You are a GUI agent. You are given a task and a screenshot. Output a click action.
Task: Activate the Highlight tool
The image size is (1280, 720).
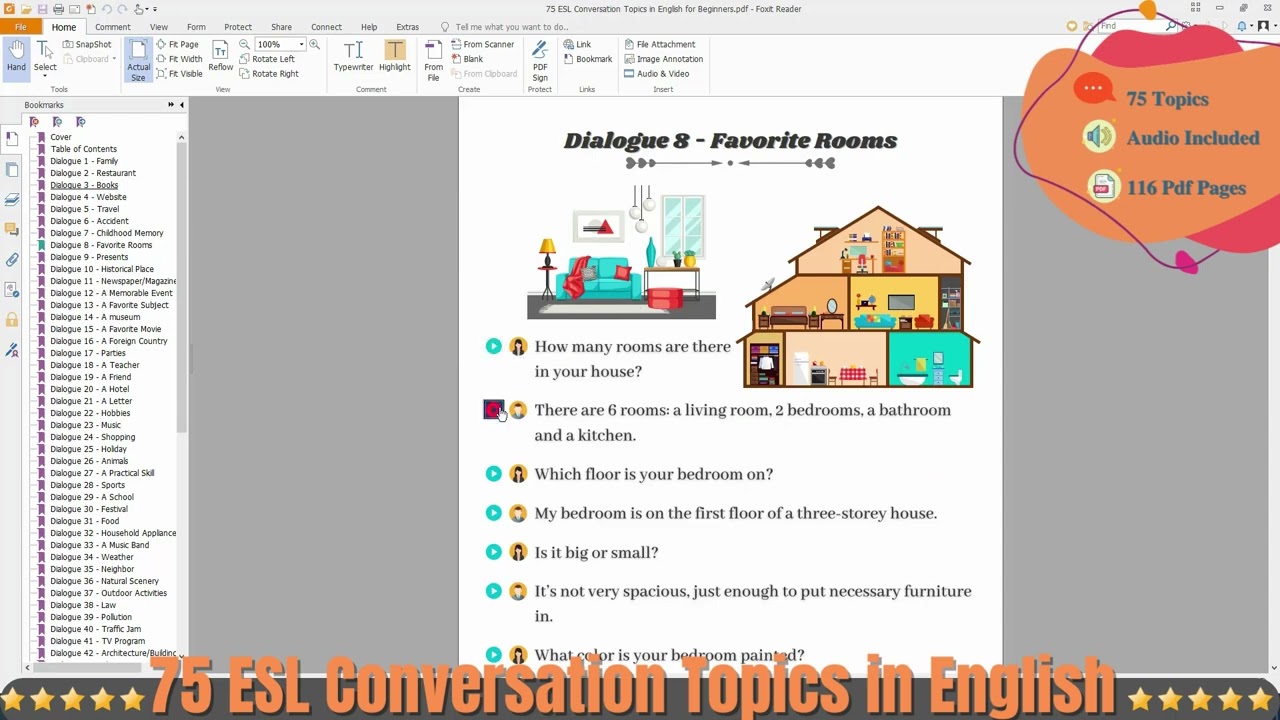pos(394,56)
